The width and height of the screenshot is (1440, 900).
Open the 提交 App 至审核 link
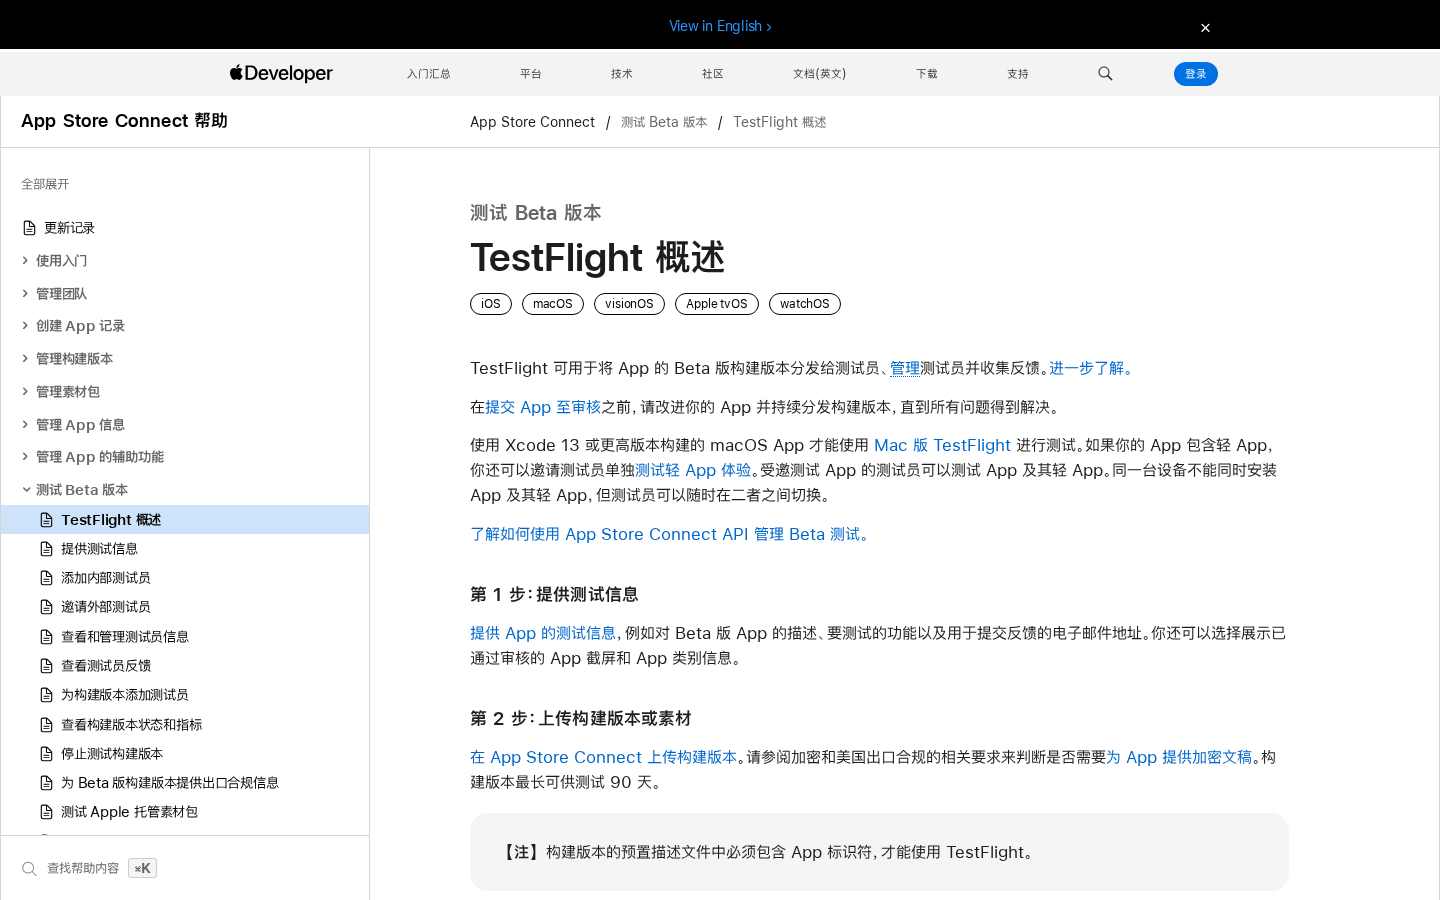543,407
